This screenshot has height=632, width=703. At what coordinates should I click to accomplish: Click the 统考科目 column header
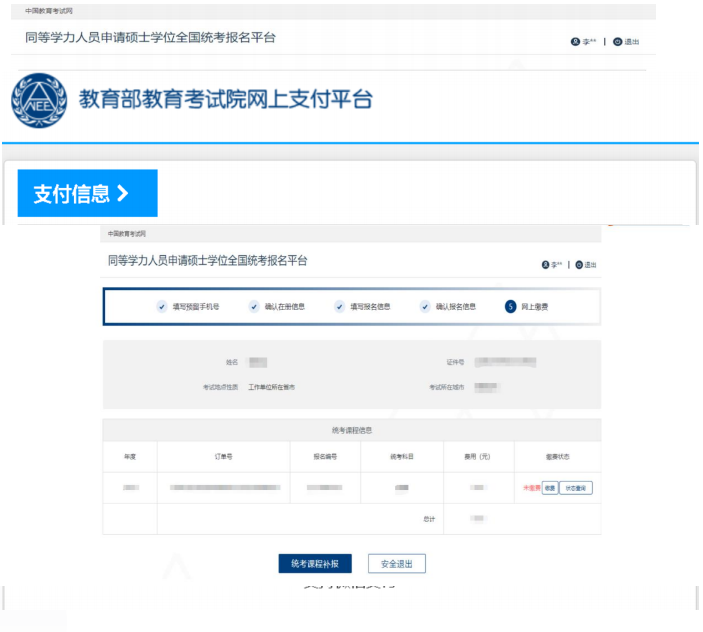402,457
